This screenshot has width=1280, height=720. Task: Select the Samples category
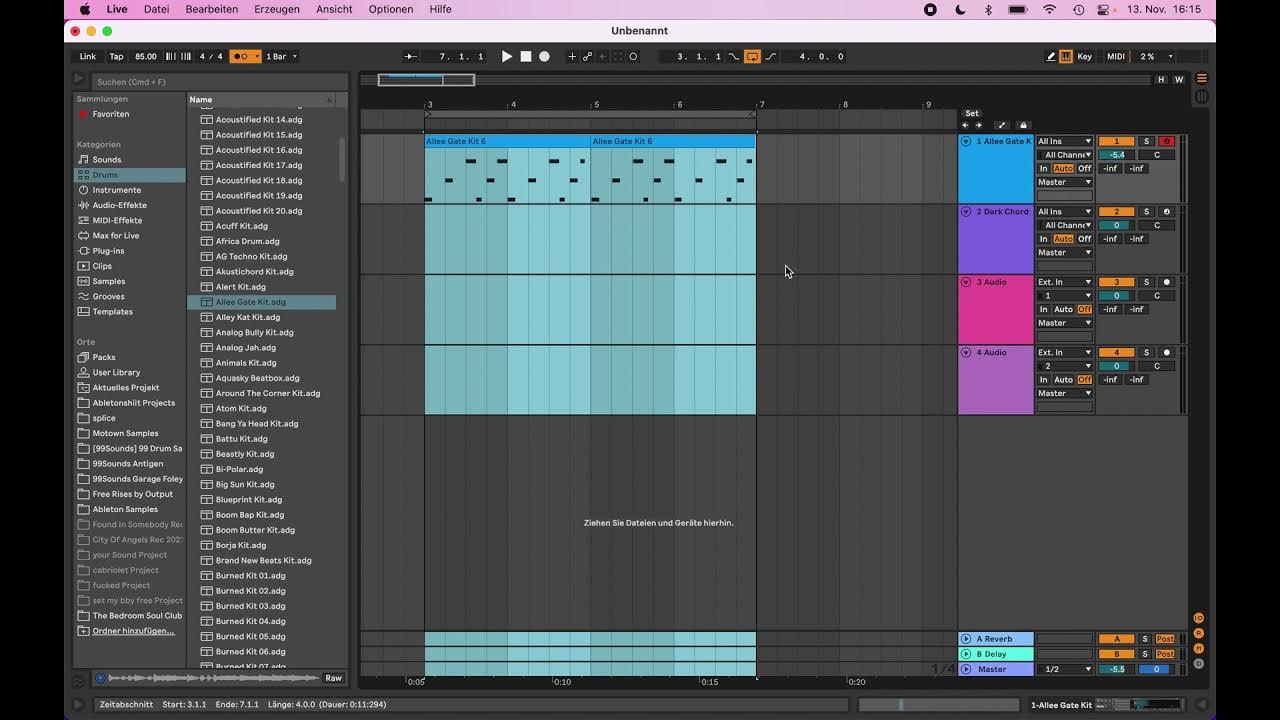108,281
